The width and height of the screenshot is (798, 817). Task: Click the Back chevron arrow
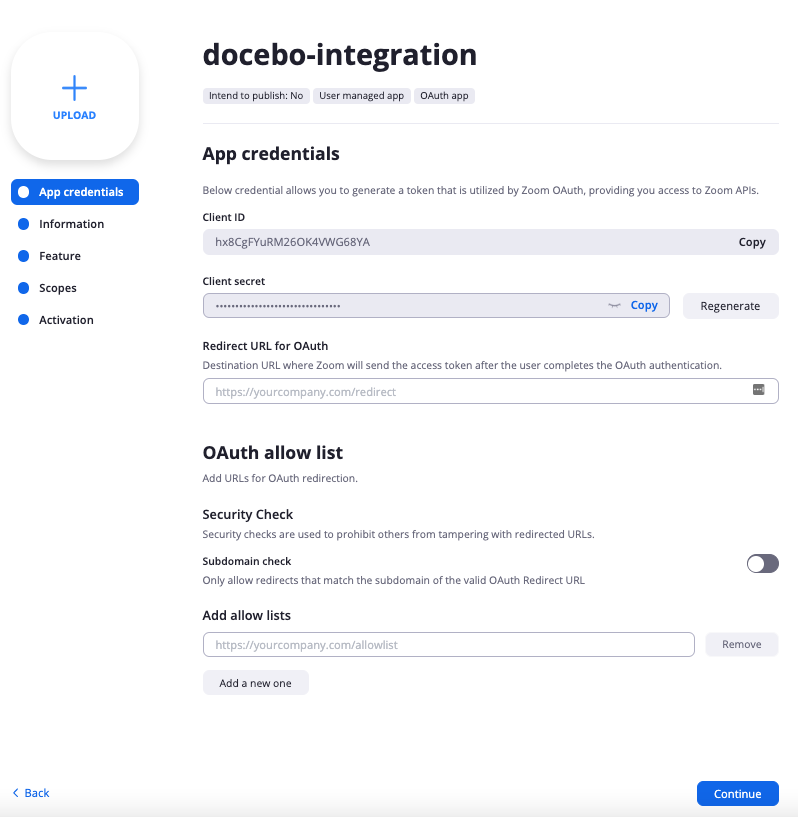(16, 793)
